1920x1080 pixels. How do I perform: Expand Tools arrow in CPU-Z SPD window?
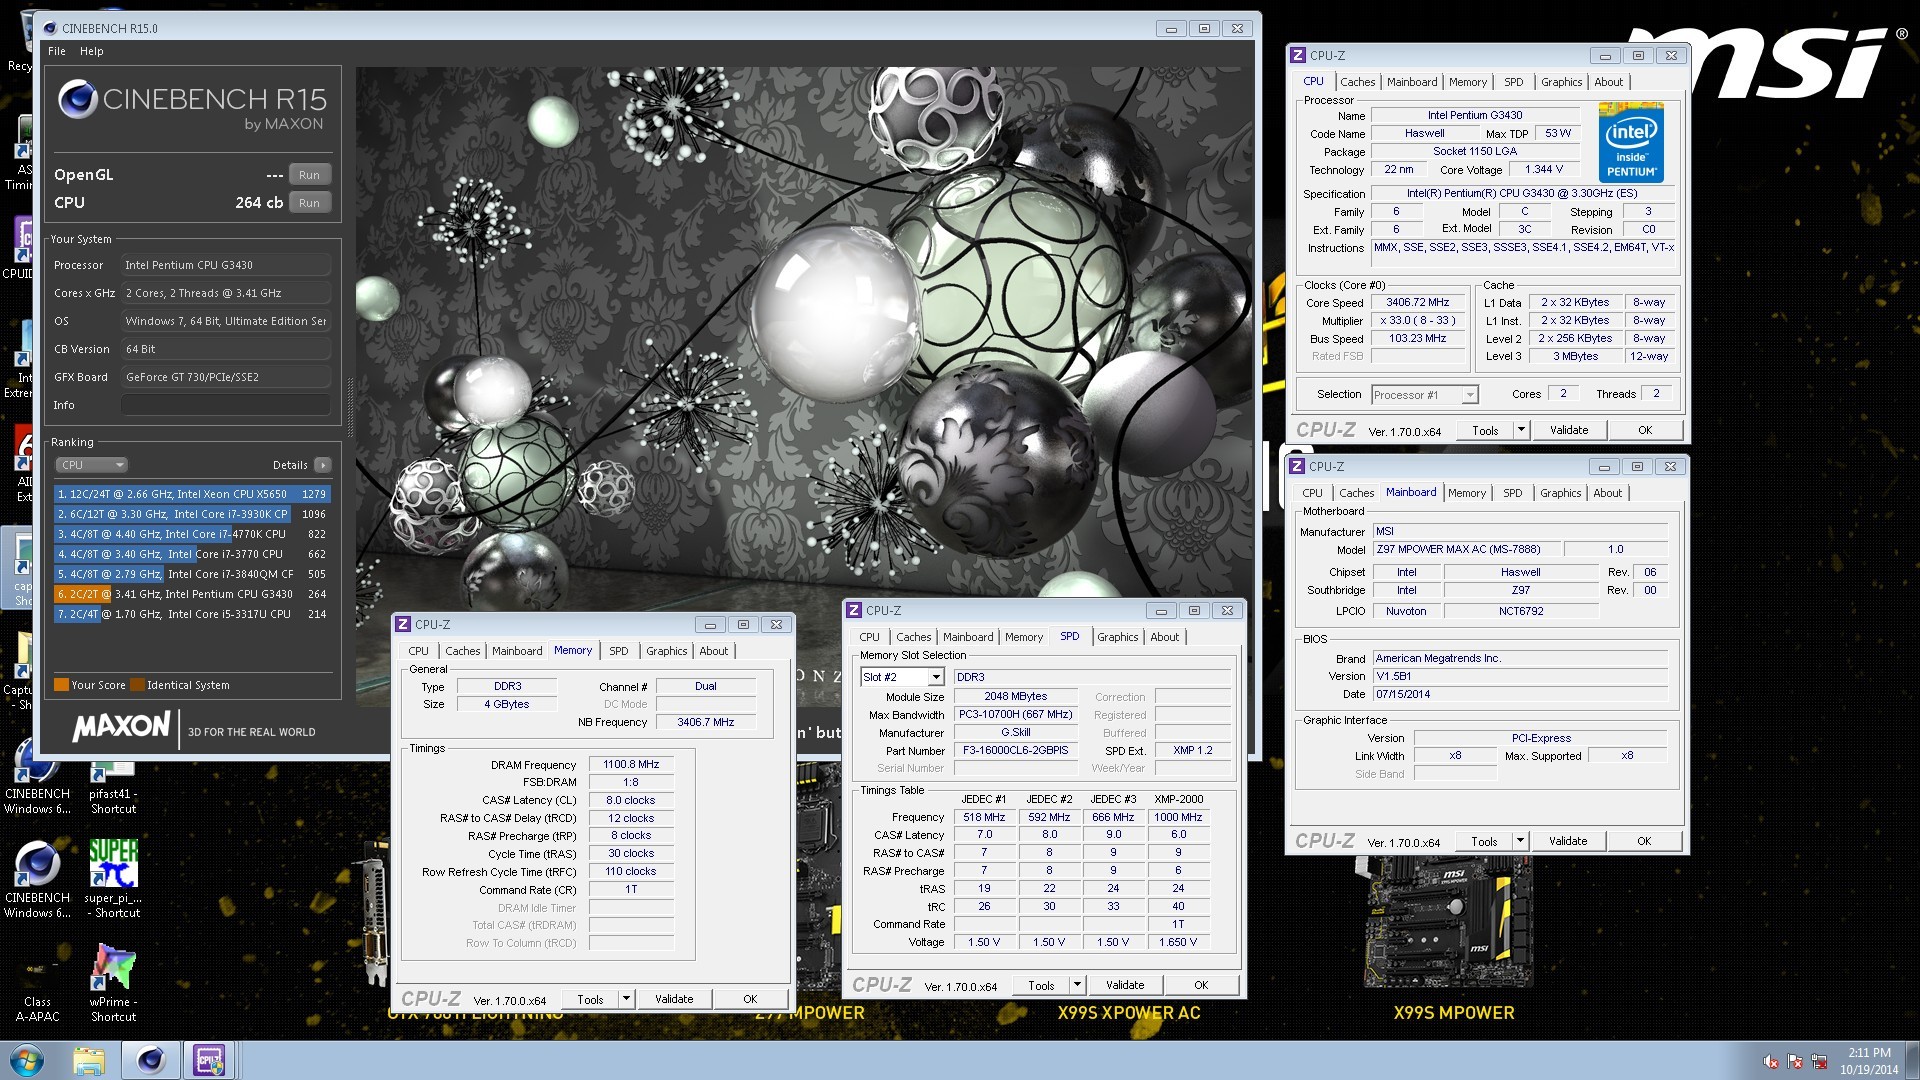[x=1077, y=985]
